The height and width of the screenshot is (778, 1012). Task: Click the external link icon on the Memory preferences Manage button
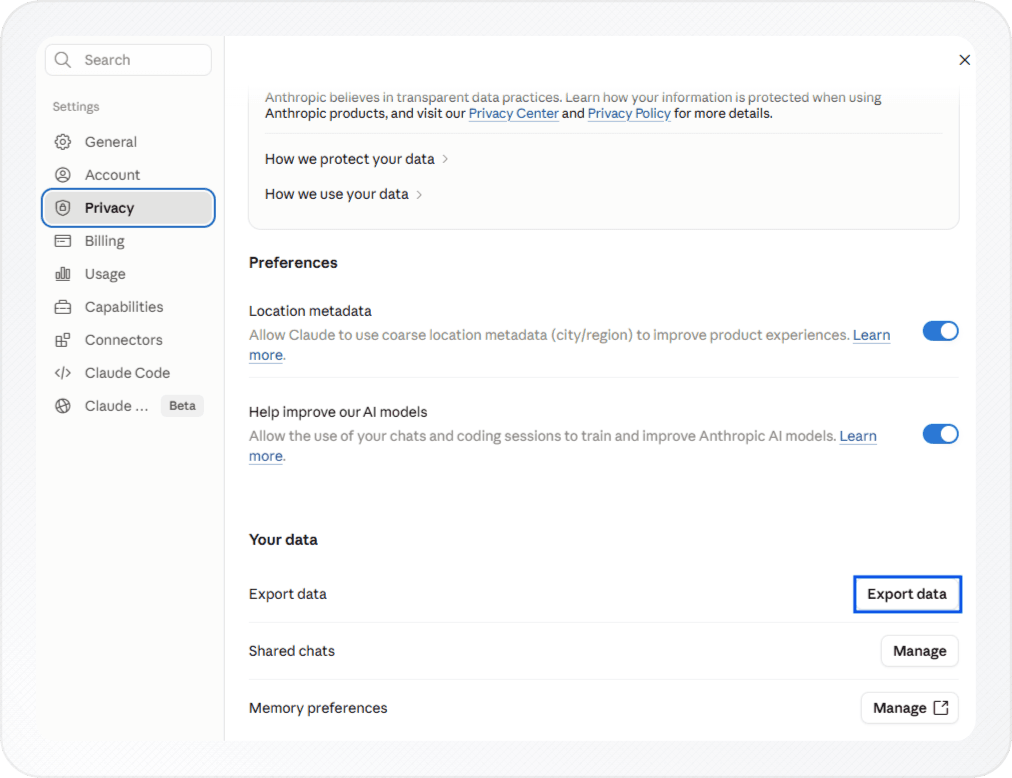click(941, 708)
